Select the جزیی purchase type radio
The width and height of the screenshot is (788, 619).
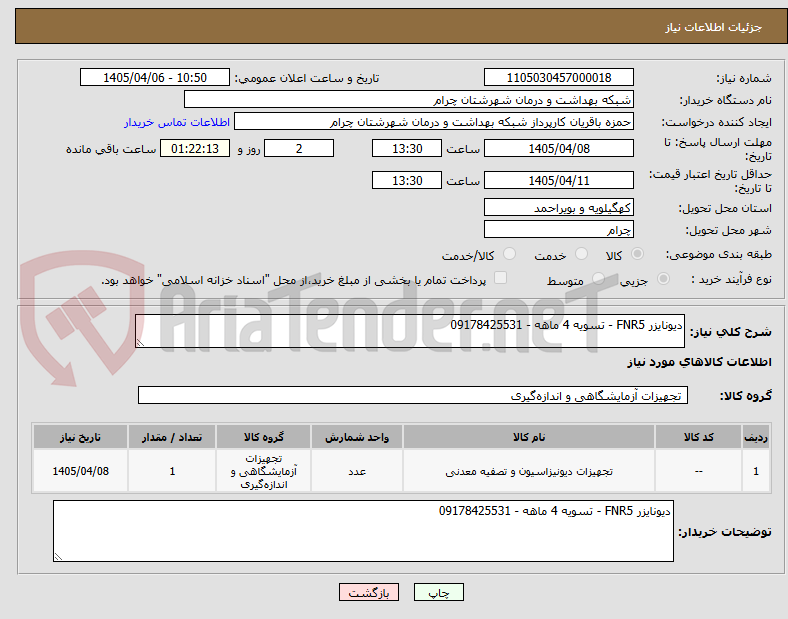pos(663,278)
